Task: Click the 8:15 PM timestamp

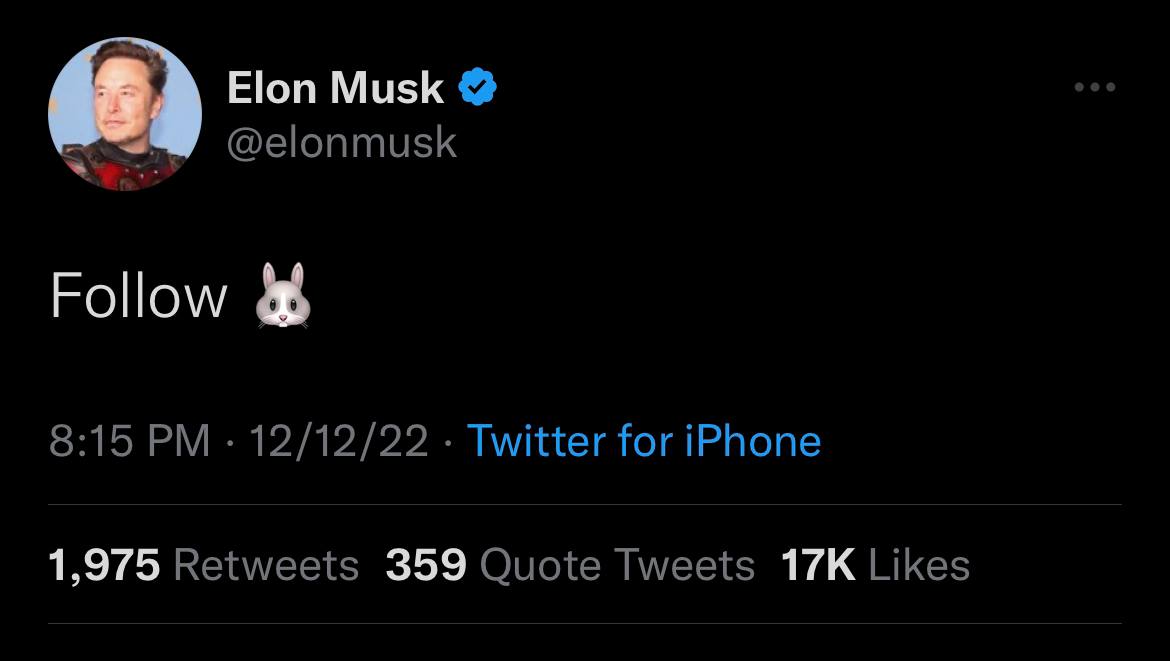Action: tap(130, 441)
